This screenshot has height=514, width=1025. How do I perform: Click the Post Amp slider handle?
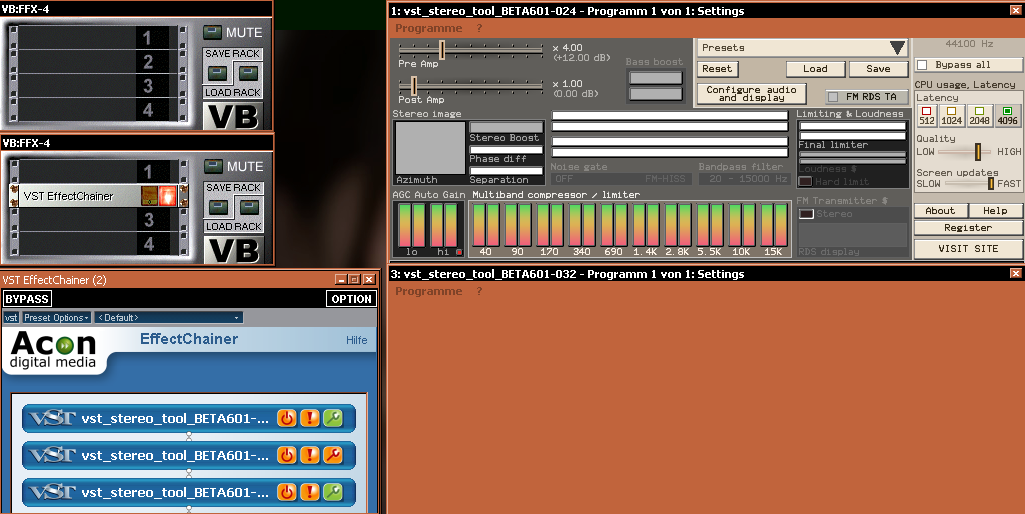(x=414, y=86)
